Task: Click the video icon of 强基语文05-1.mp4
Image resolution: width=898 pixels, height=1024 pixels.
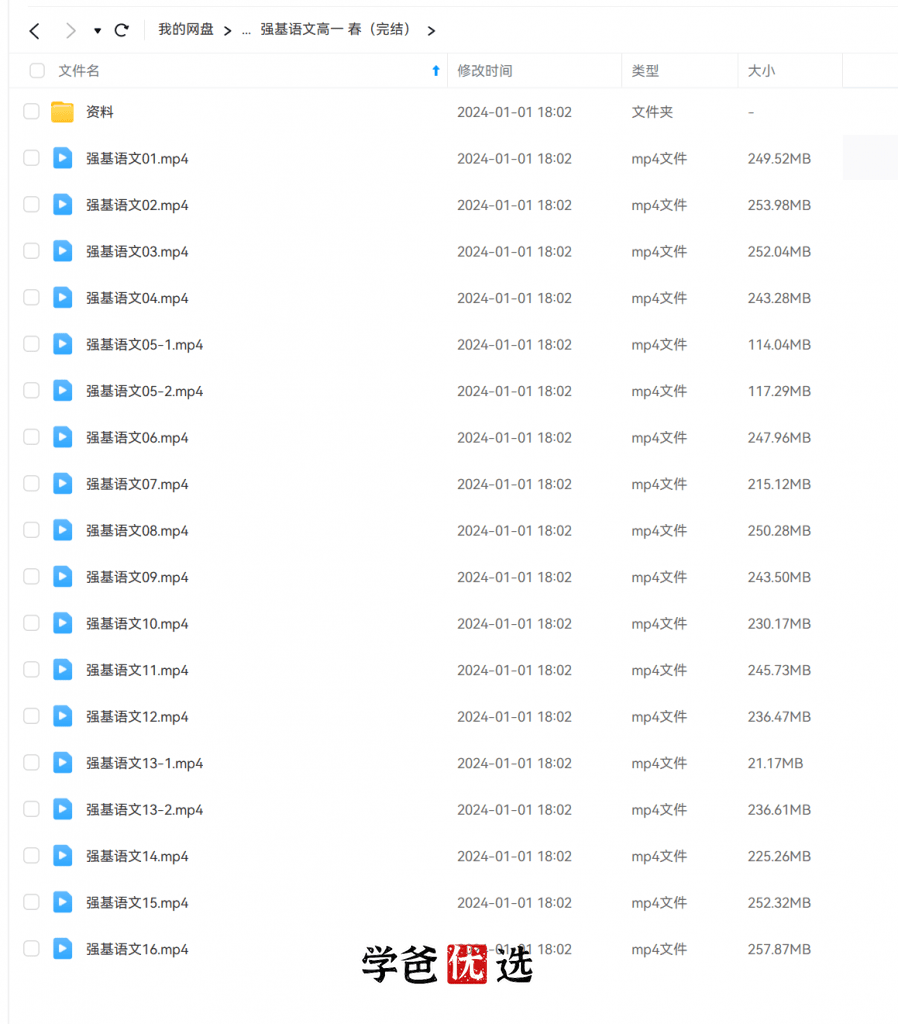Action: tap(62, 344)
